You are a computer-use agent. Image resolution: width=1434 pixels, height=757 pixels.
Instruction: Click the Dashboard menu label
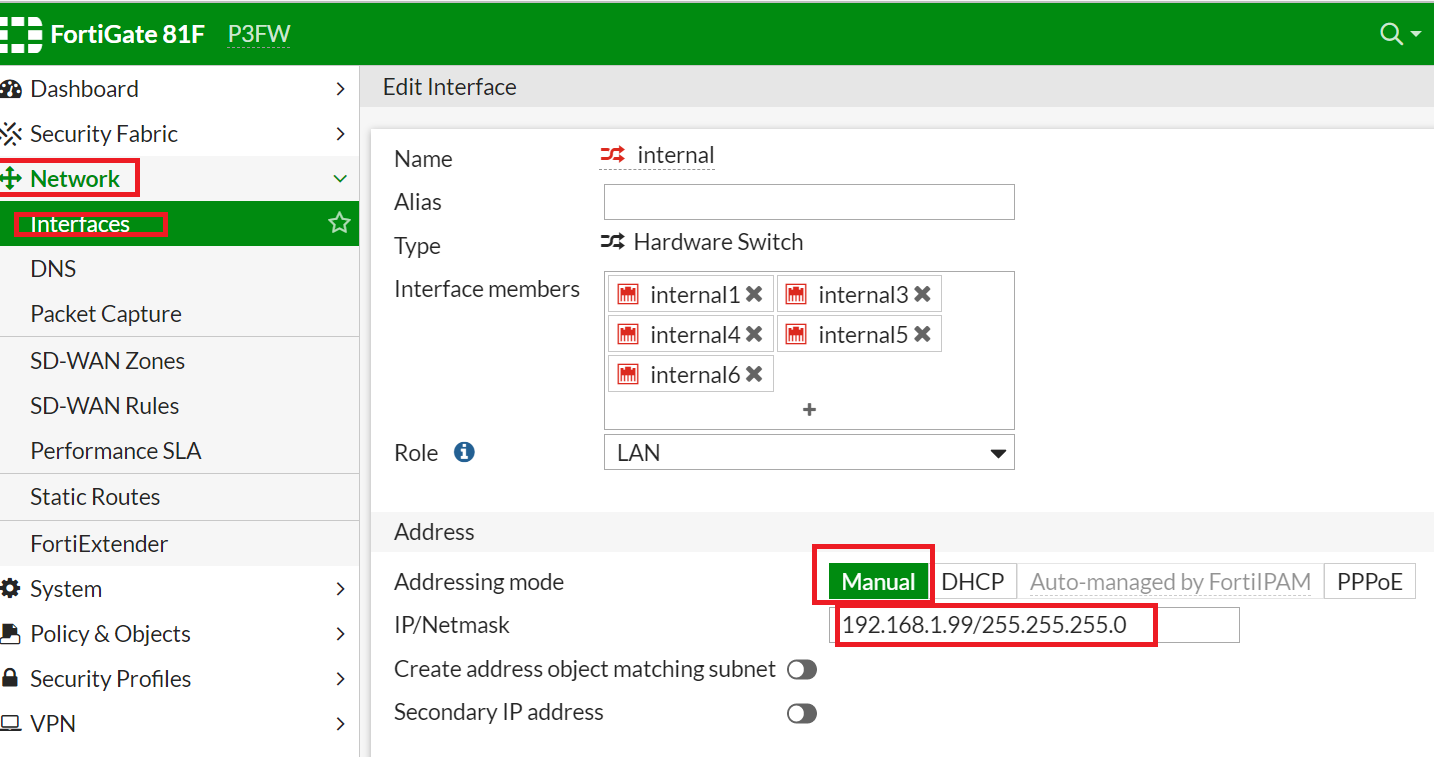[84, 89]
